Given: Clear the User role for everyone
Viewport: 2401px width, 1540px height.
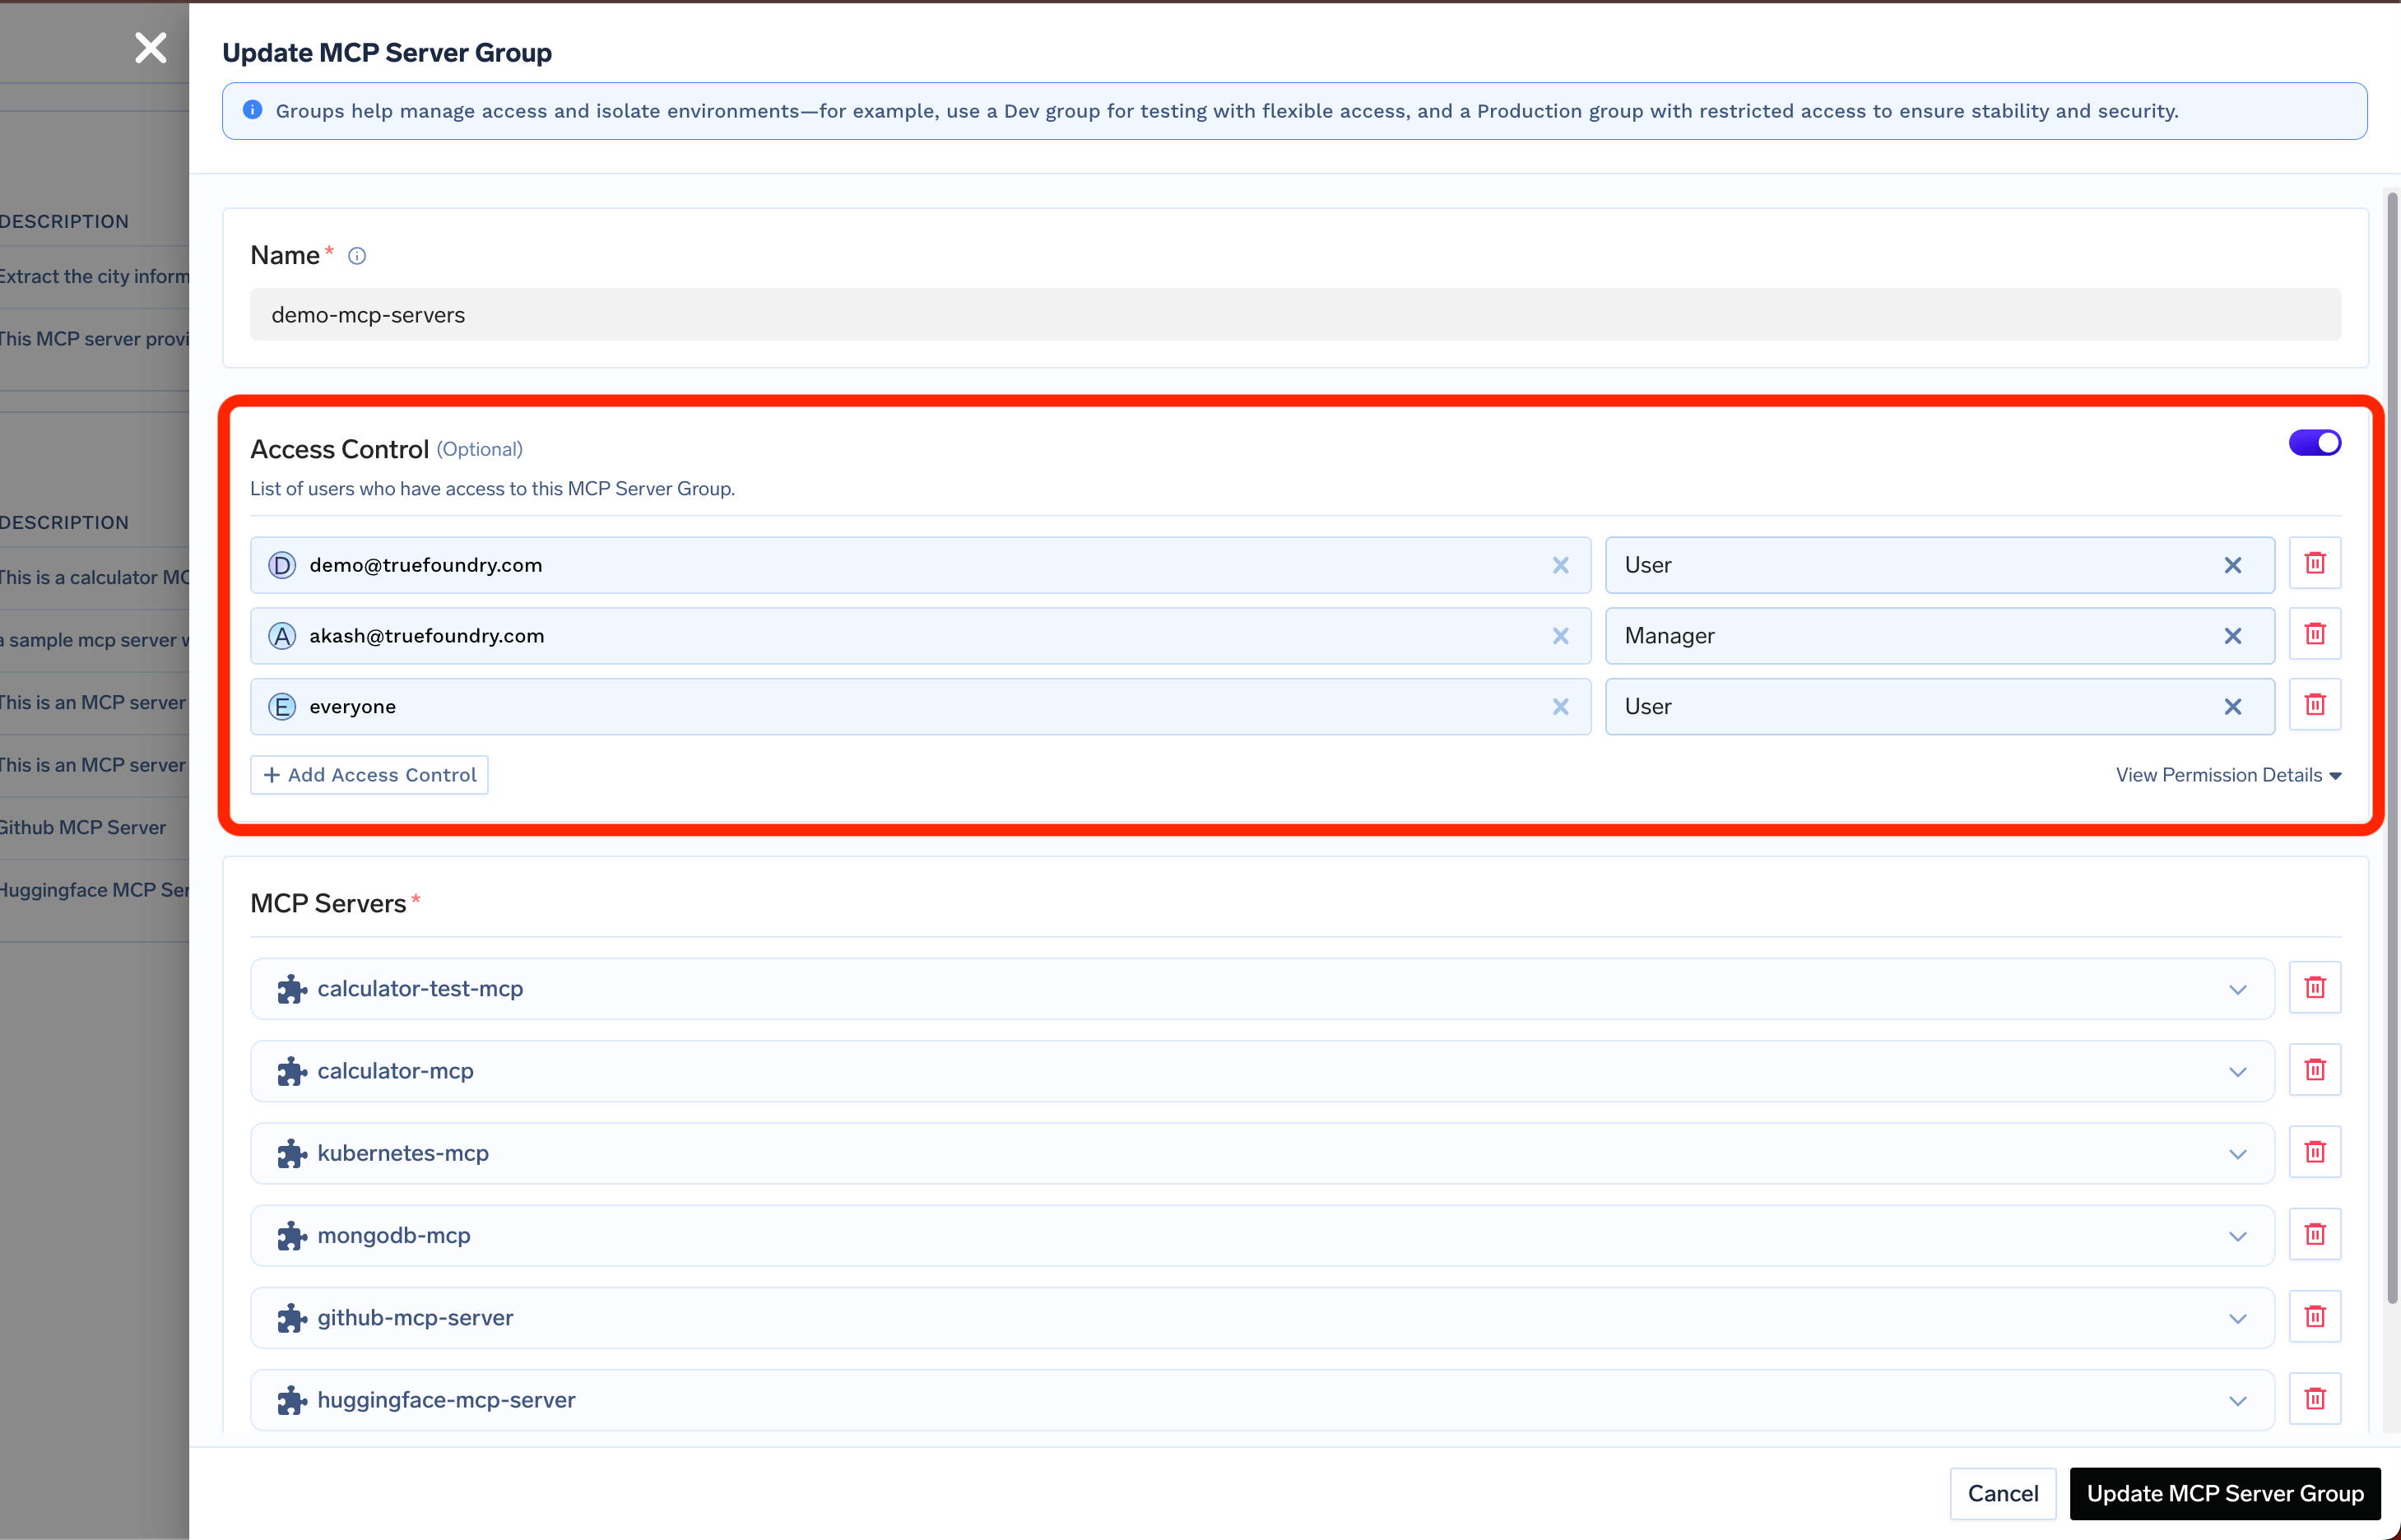Looking at the screenshot, I should [x=2232, y=707].
